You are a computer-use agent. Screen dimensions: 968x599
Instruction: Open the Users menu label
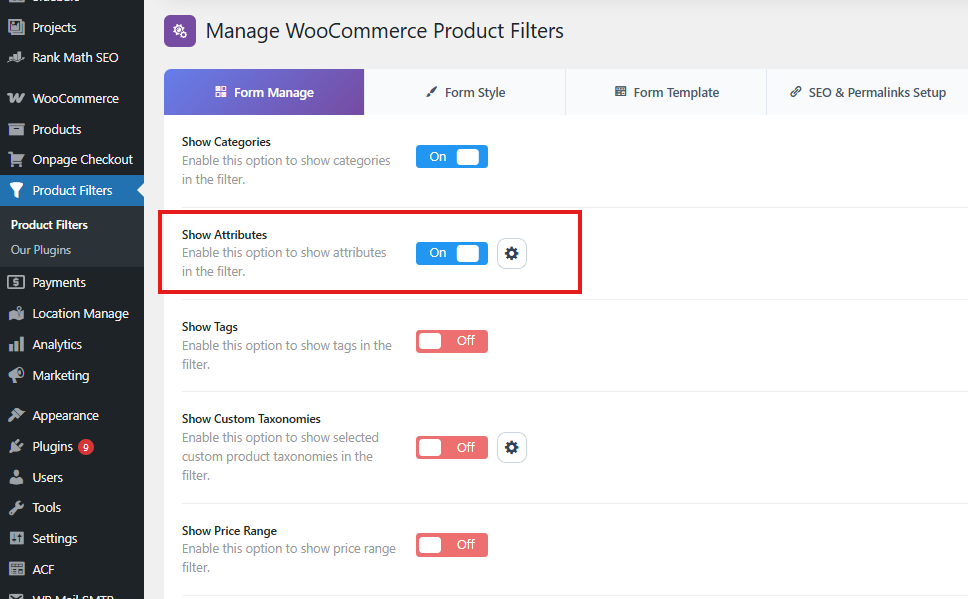[48, 477]
